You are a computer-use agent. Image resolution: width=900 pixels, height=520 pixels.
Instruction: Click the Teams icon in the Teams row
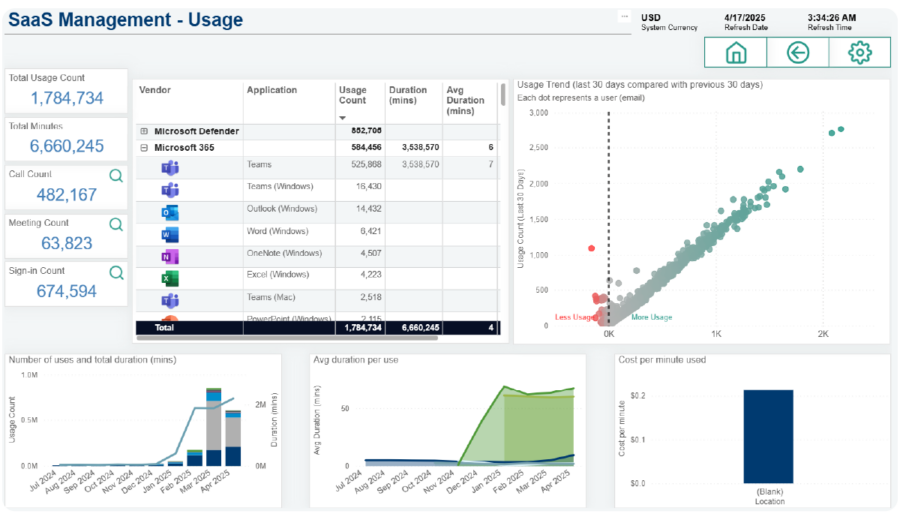pos(170,168)
